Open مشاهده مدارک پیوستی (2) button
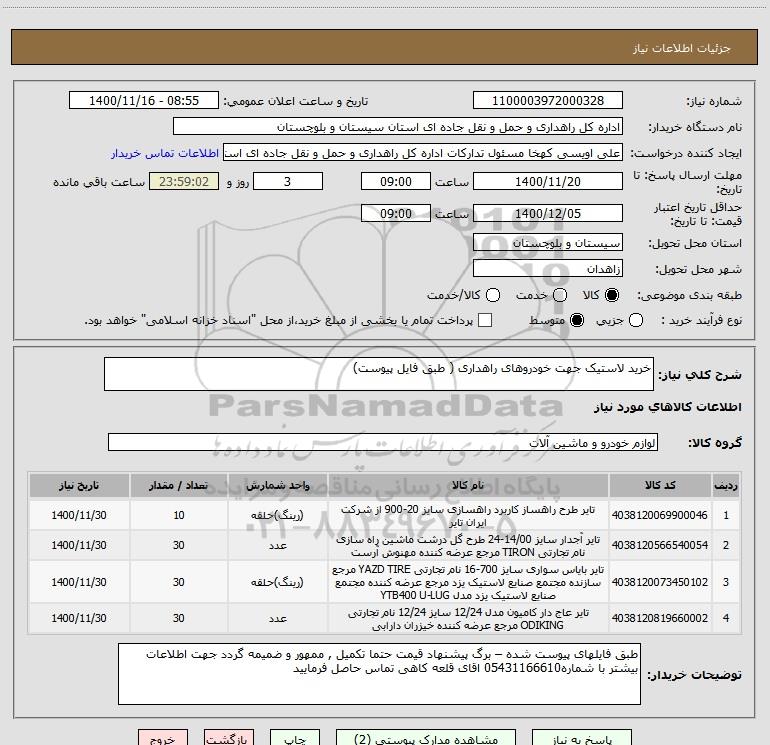This screenshot has width=770, height=745. coord(426,739)
